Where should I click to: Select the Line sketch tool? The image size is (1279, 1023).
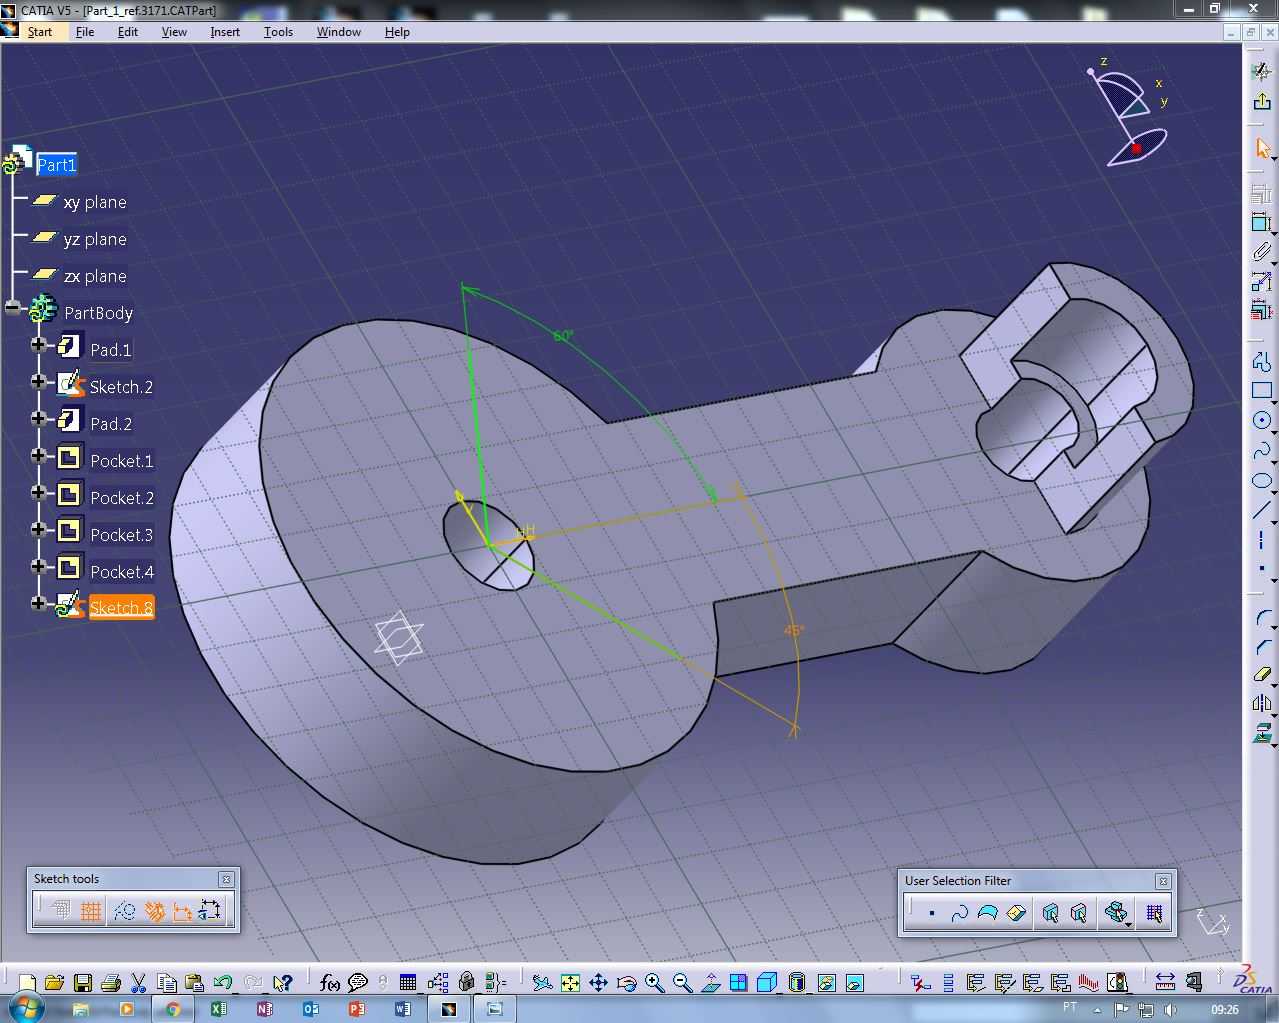(1262, 511)
